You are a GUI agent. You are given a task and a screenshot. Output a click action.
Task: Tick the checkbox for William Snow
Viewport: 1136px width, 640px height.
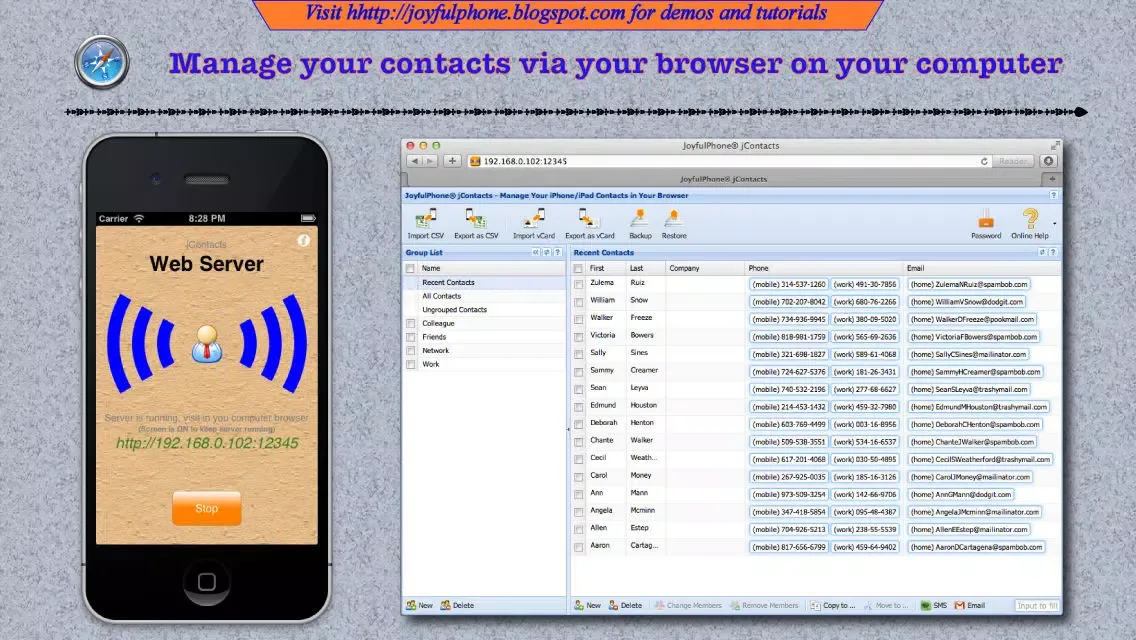(x=578, y=302)
